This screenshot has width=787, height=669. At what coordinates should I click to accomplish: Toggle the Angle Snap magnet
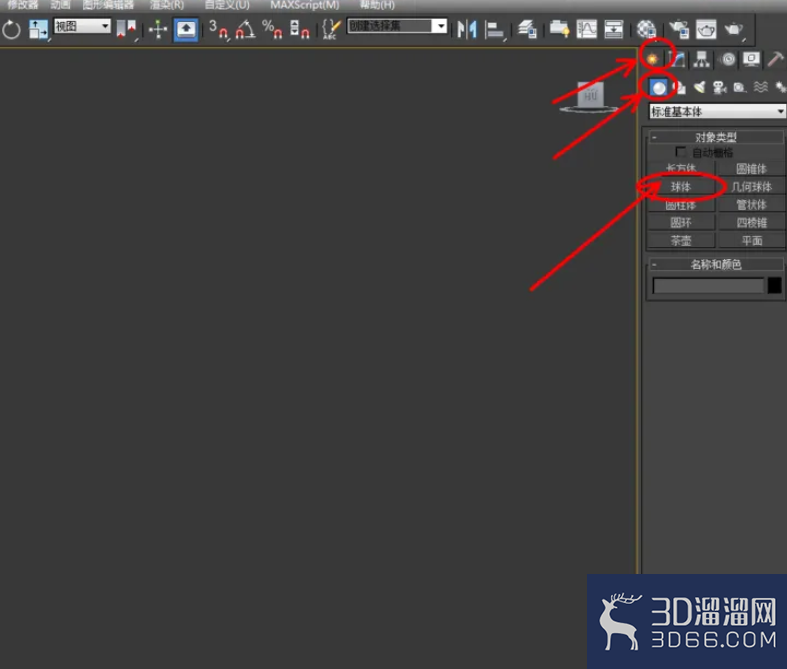coord(245,29)
